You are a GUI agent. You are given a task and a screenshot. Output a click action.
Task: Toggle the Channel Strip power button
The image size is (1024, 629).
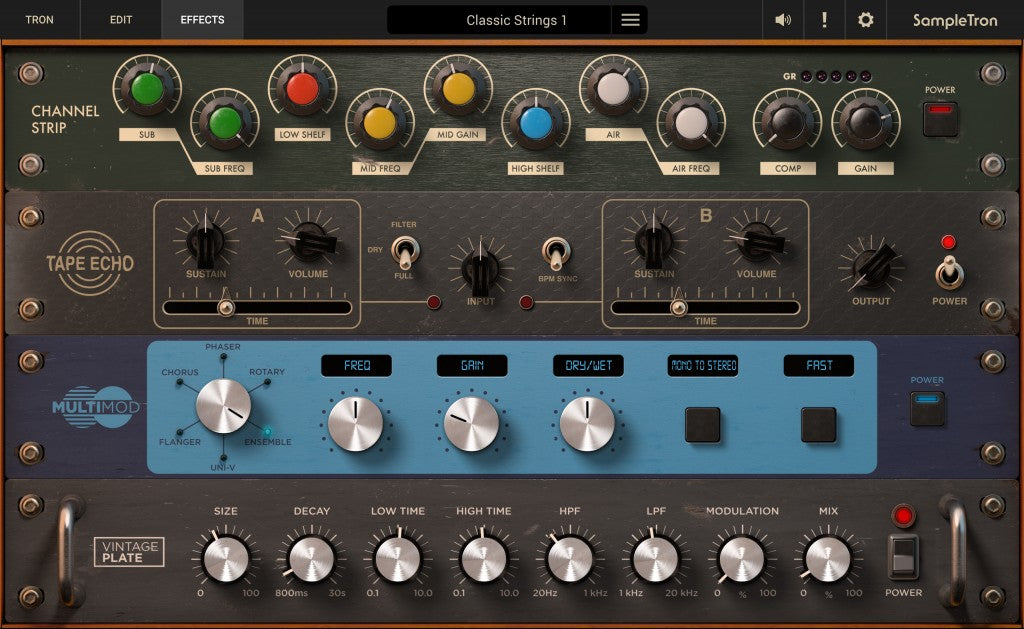point(940,118)
